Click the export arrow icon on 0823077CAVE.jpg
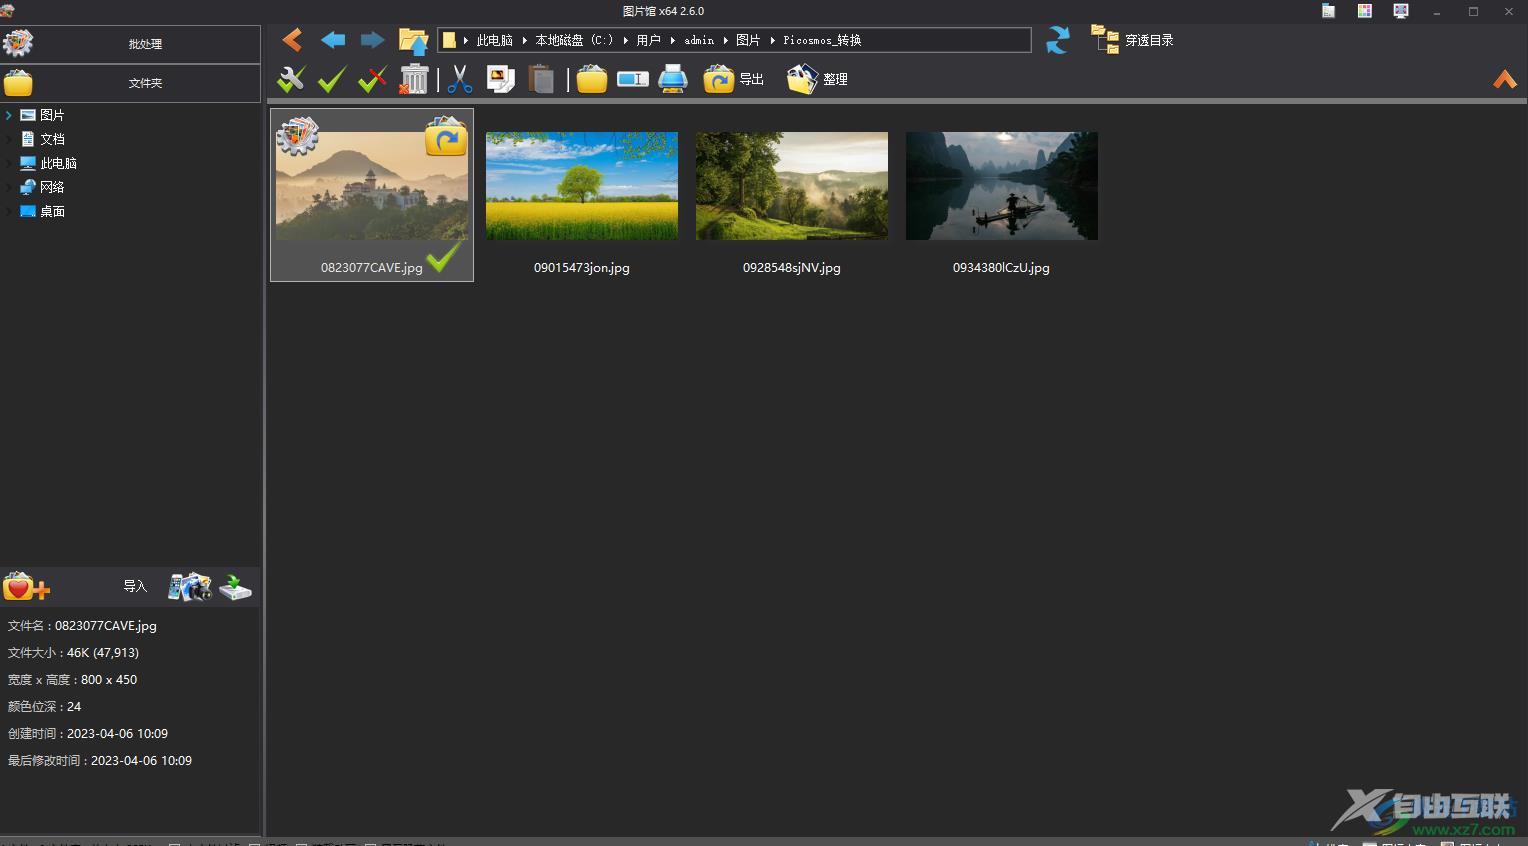Image resolution: width=1528 pixels, height=846 pixels. [x=446, y=137]
